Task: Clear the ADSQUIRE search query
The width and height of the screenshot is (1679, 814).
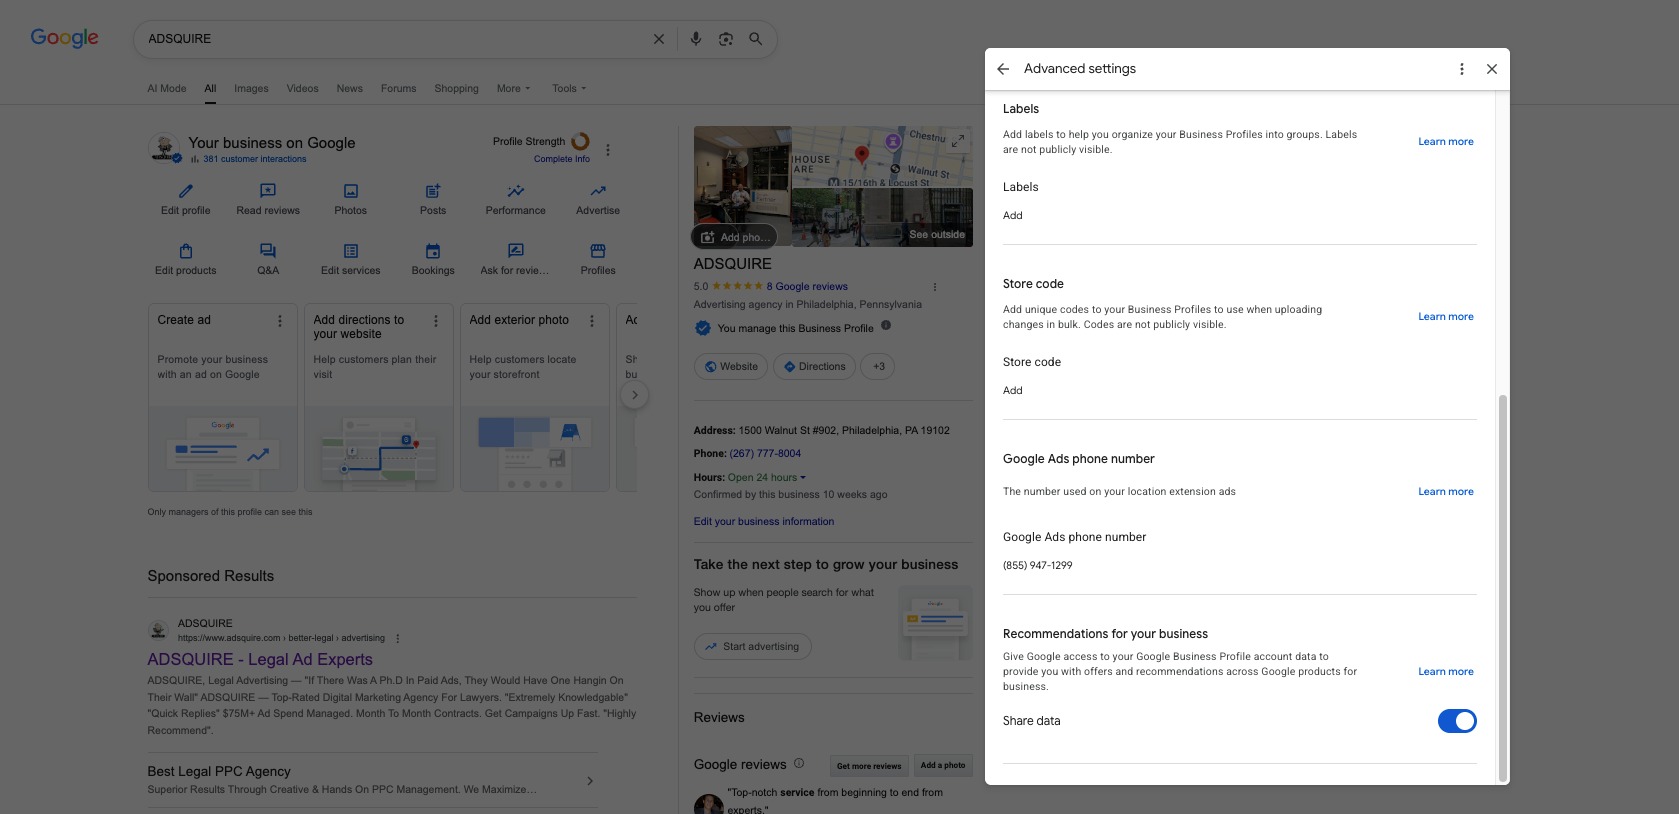Action: pyautogui.click(x=659, y=39)
